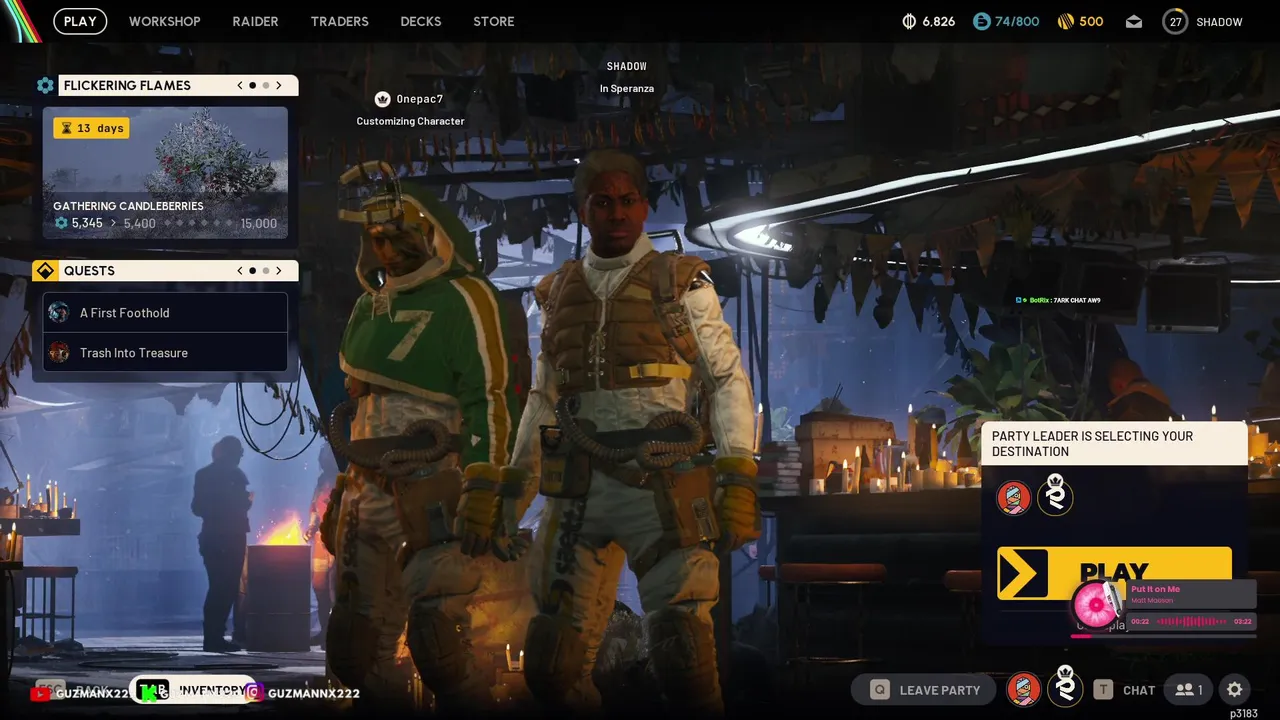Click the red masked avatar in party panel
The height and width of the screenshot is (720, 1280).
coord(1014,497)
